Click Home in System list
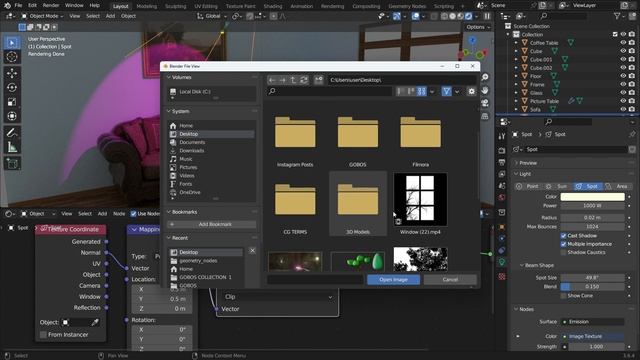Screen dimensions: 640x360 click(186, 126)
